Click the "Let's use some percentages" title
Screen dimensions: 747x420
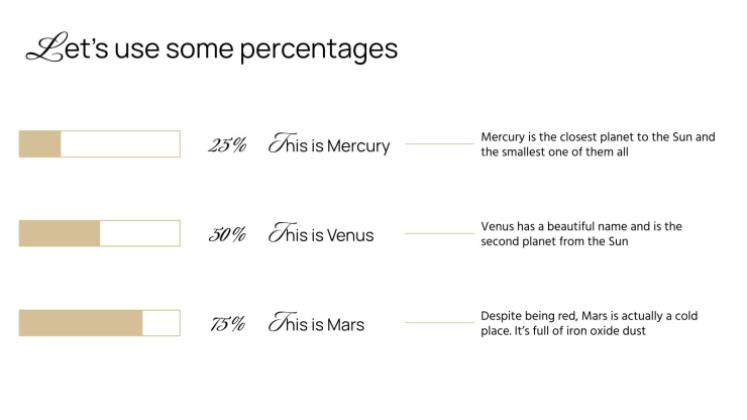coord(211,48)
